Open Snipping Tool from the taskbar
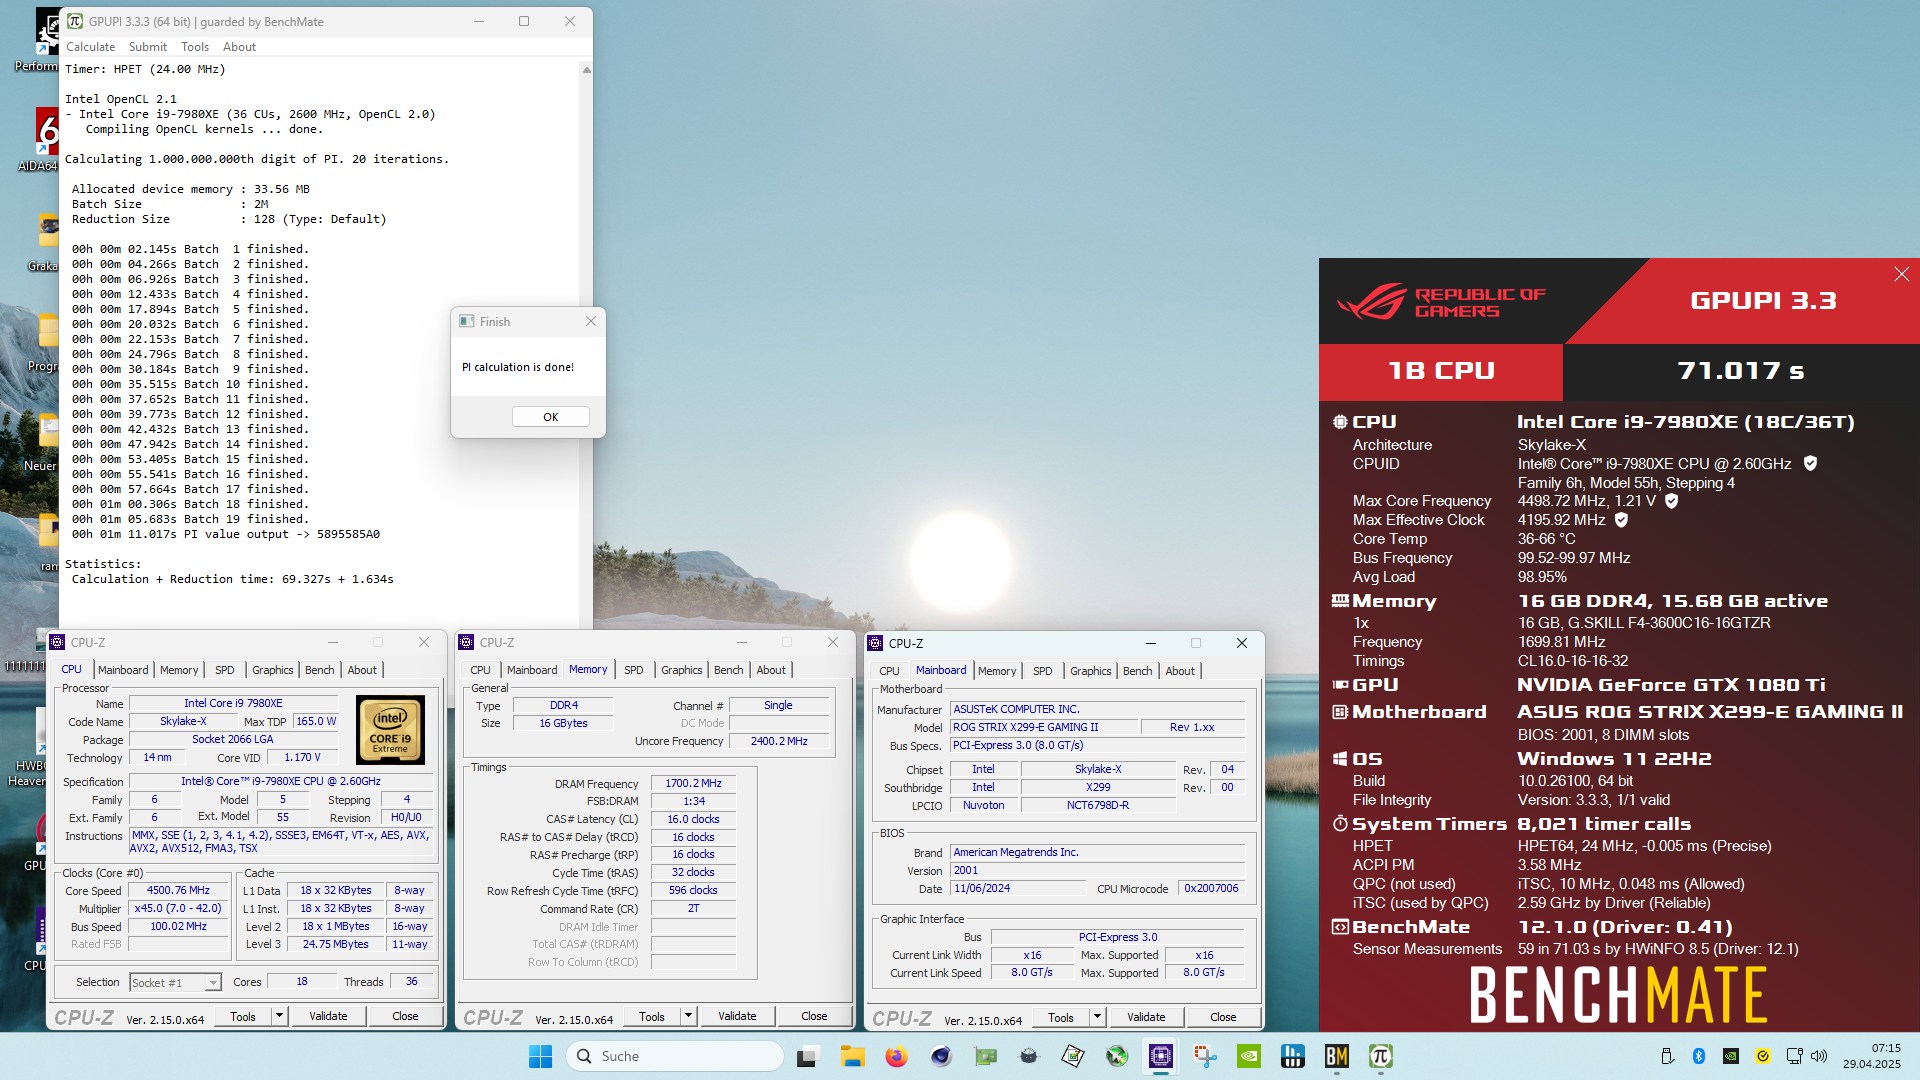Image resolution: width=1920 pixels, height=1080 pixels. point(1204,1056)
